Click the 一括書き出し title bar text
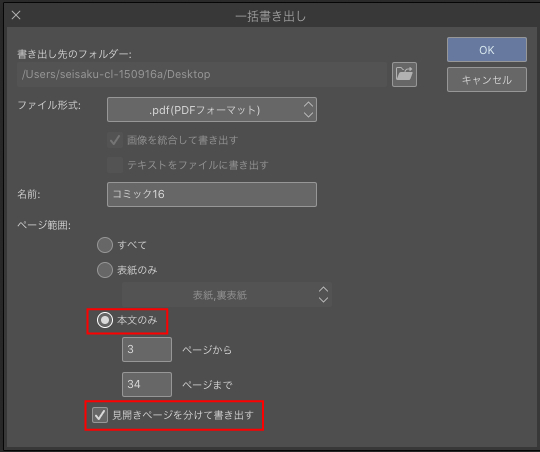 tap(270, 16)
